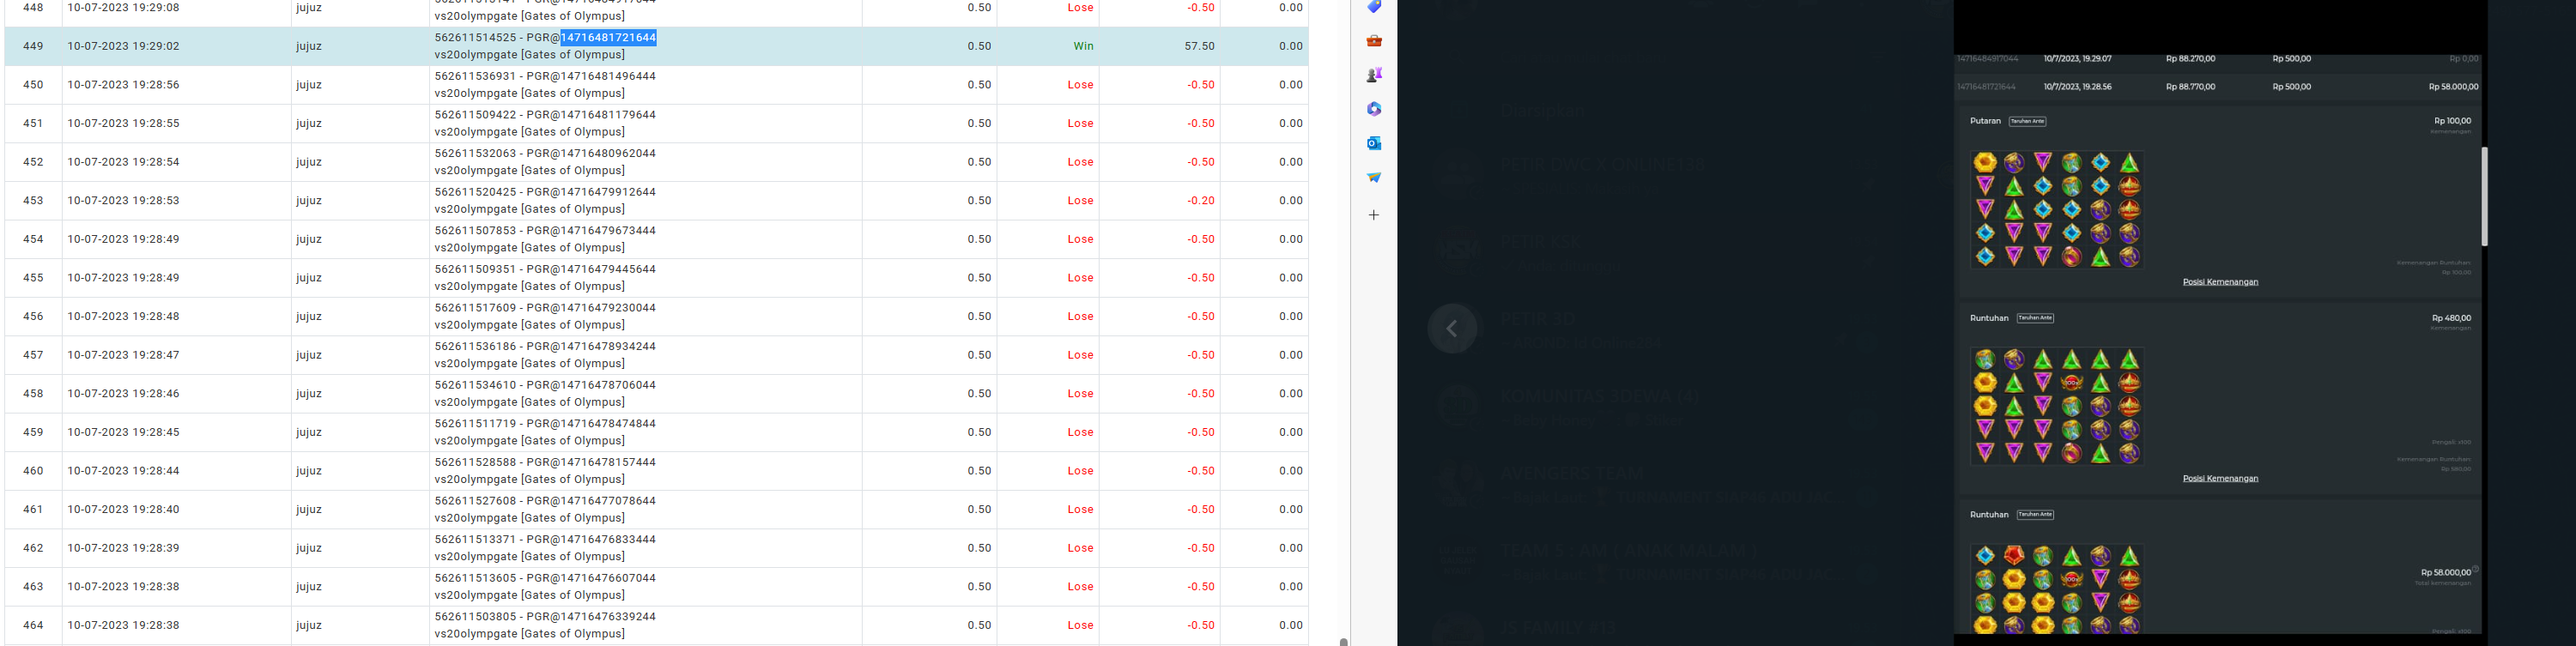Click timestamp 10-07-2023 19:28:56
2576x646 pixels.
(x=124, y=85)
